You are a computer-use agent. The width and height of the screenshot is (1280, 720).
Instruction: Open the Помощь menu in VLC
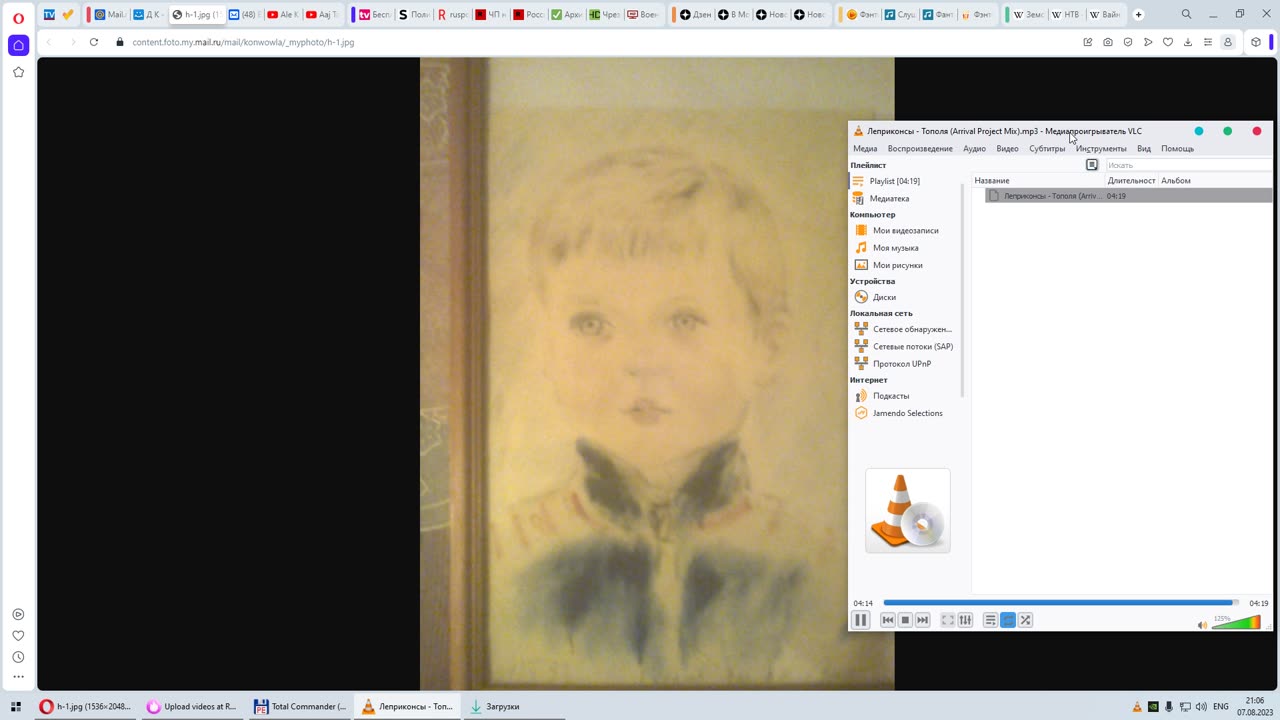1177,148
